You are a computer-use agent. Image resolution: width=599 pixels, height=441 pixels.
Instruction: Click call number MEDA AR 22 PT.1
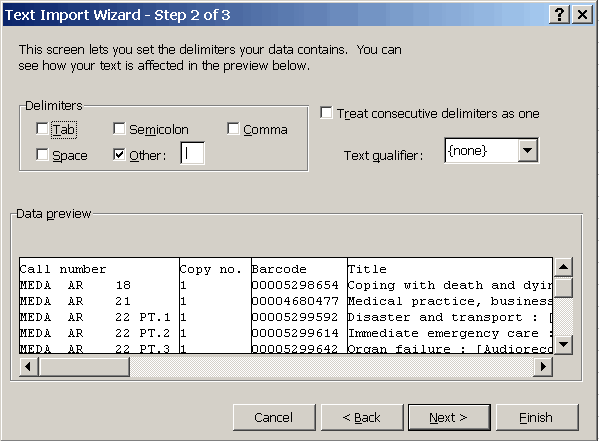pyautogui.click(x=95, y=318)
